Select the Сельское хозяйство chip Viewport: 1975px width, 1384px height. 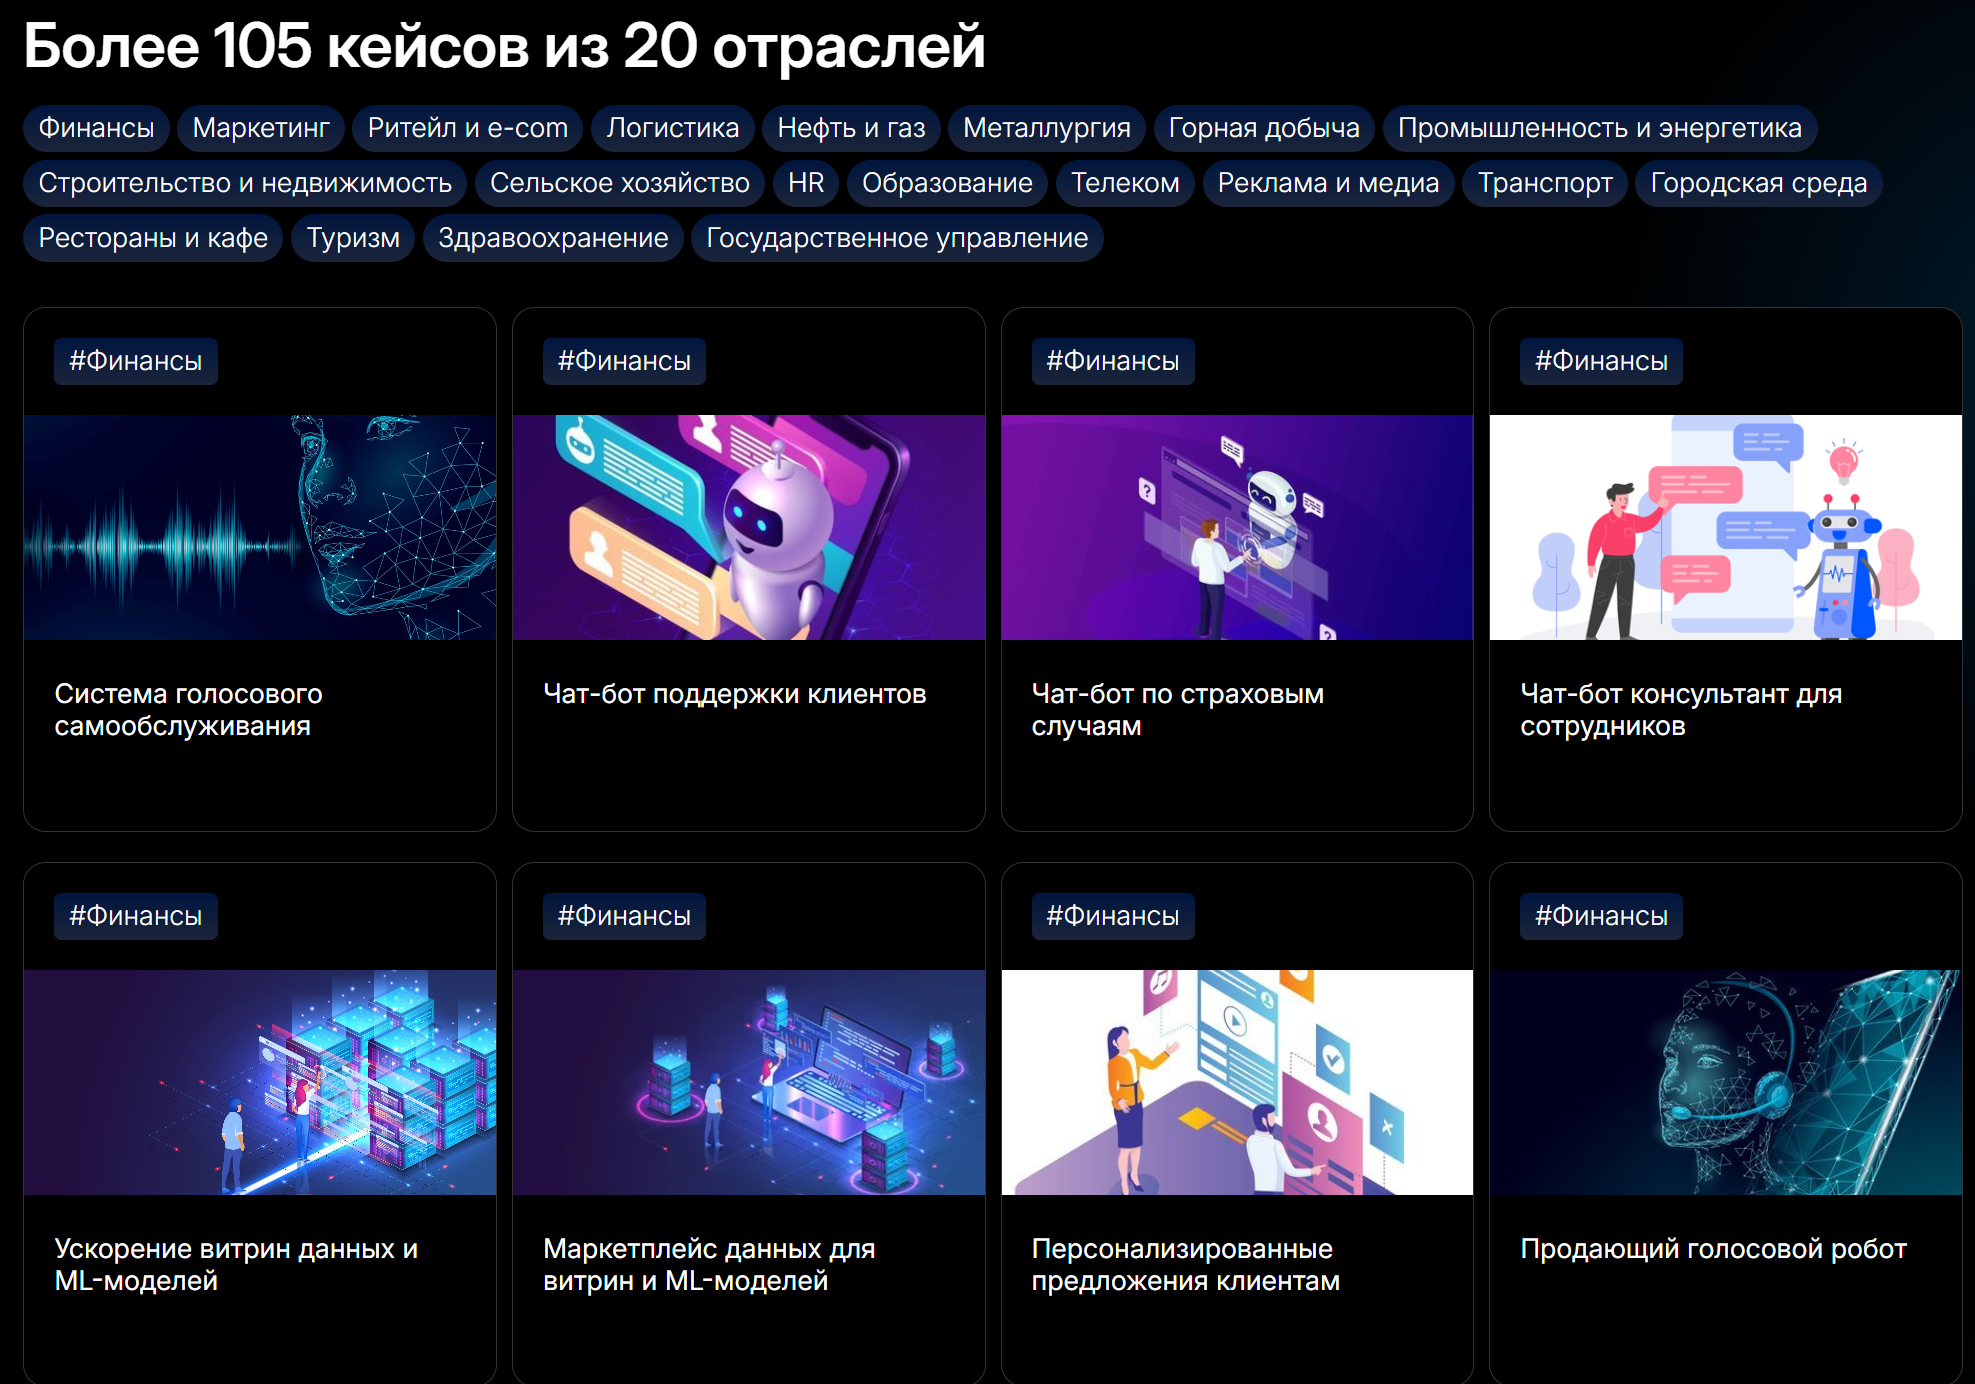tap(620, 183)
